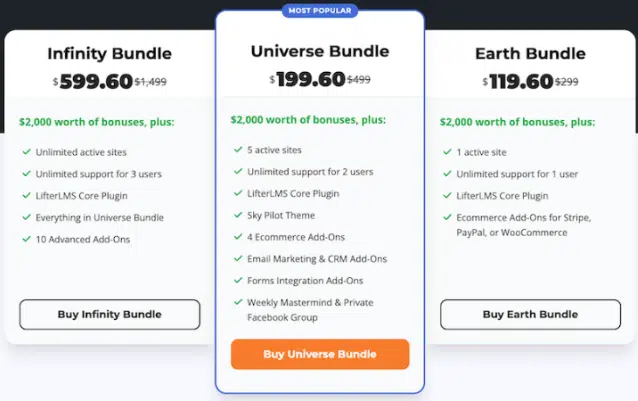Viewport: 638px width, 401px height.
Task: Click checkmark beside 4 Ecommerce Add-Ons
Action: (237, 237)
